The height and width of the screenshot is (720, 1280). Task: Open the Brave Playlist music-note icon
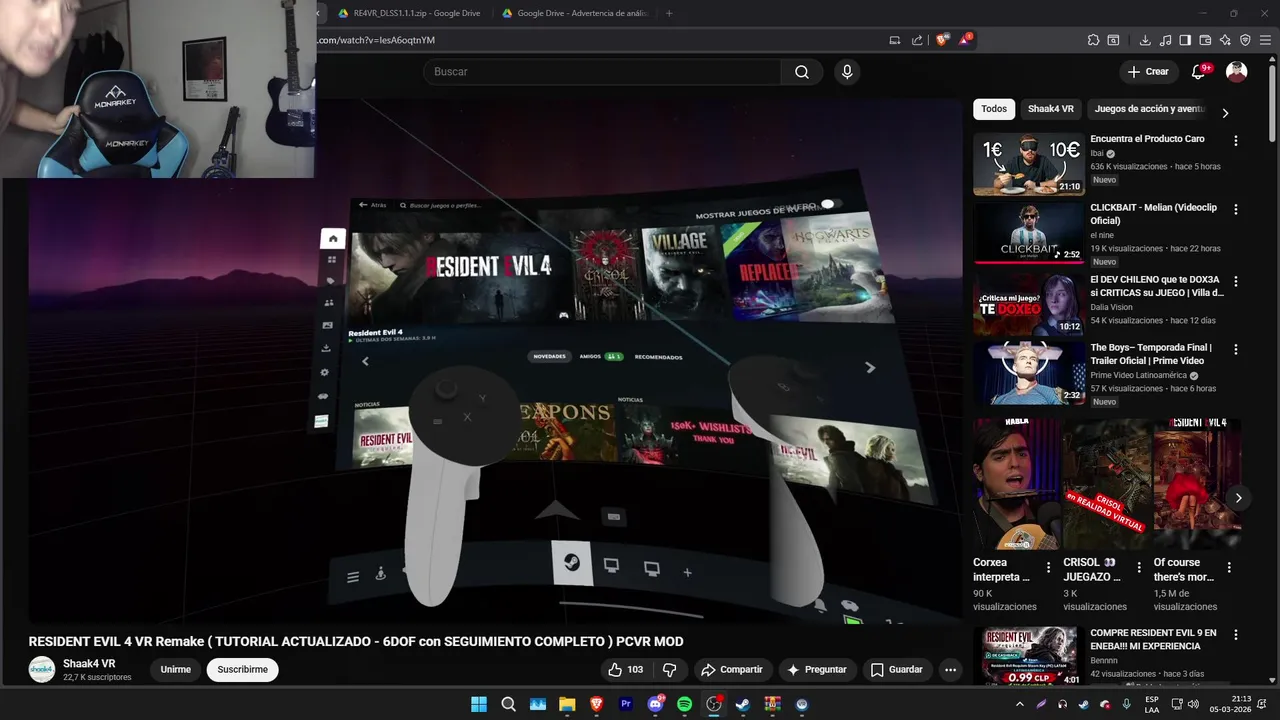[x=1165, y=40]
